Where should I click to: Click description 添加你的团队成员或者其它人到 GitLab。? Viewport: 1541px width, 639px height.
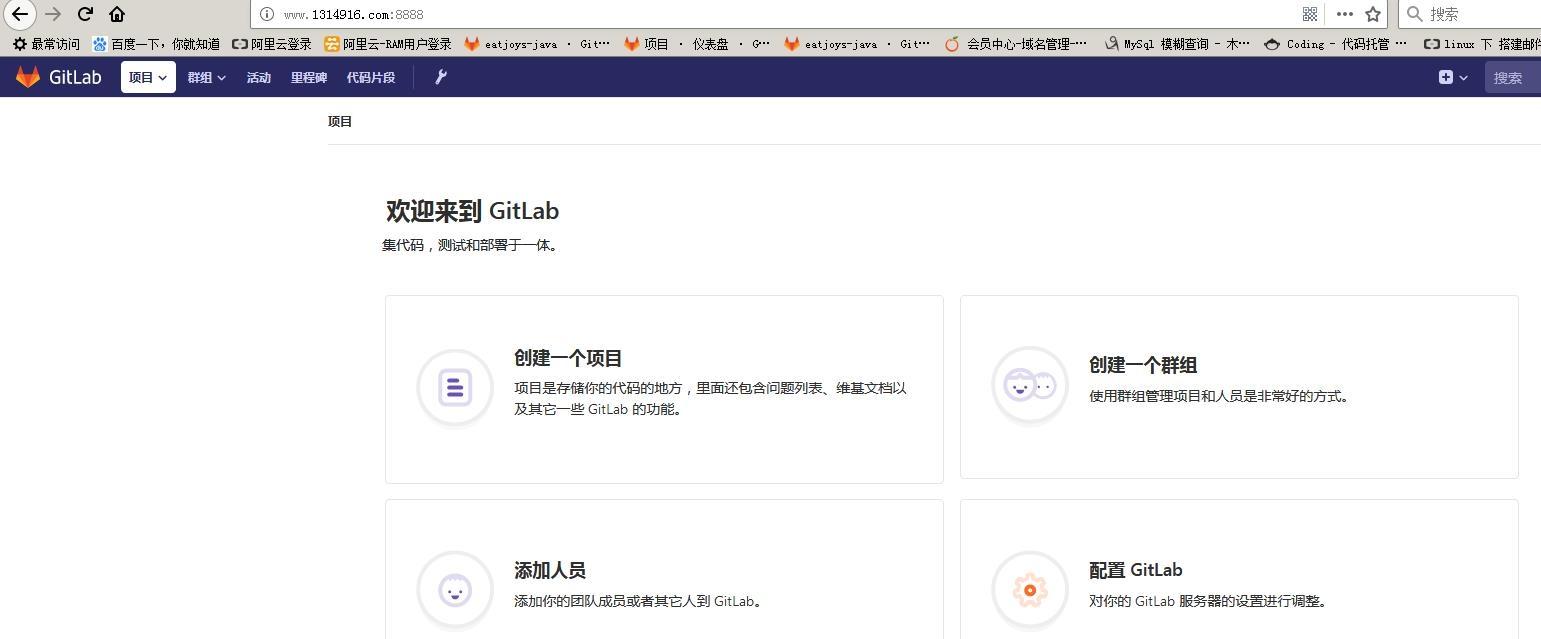(x=641, y=601)
